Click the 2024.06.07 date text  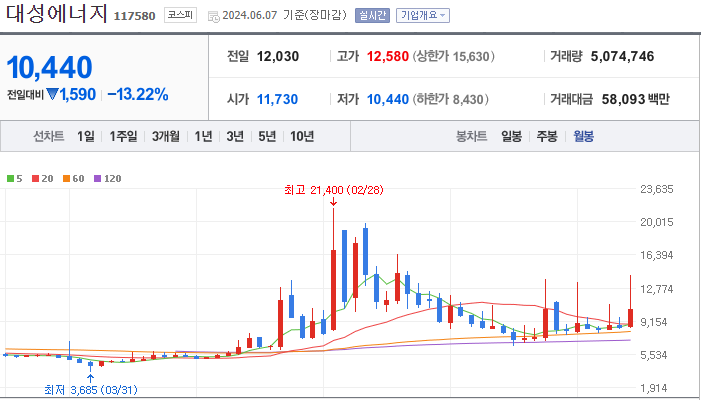(250, 16)
